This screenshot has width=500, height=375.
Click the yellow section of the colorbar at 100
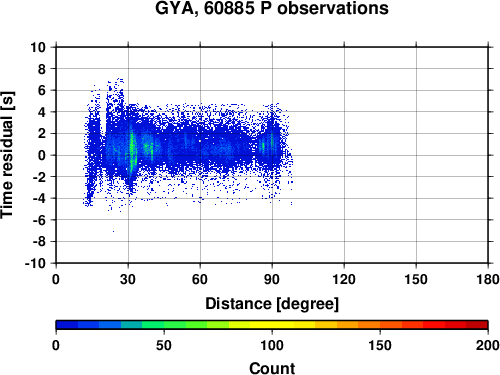tap(272, 325)
